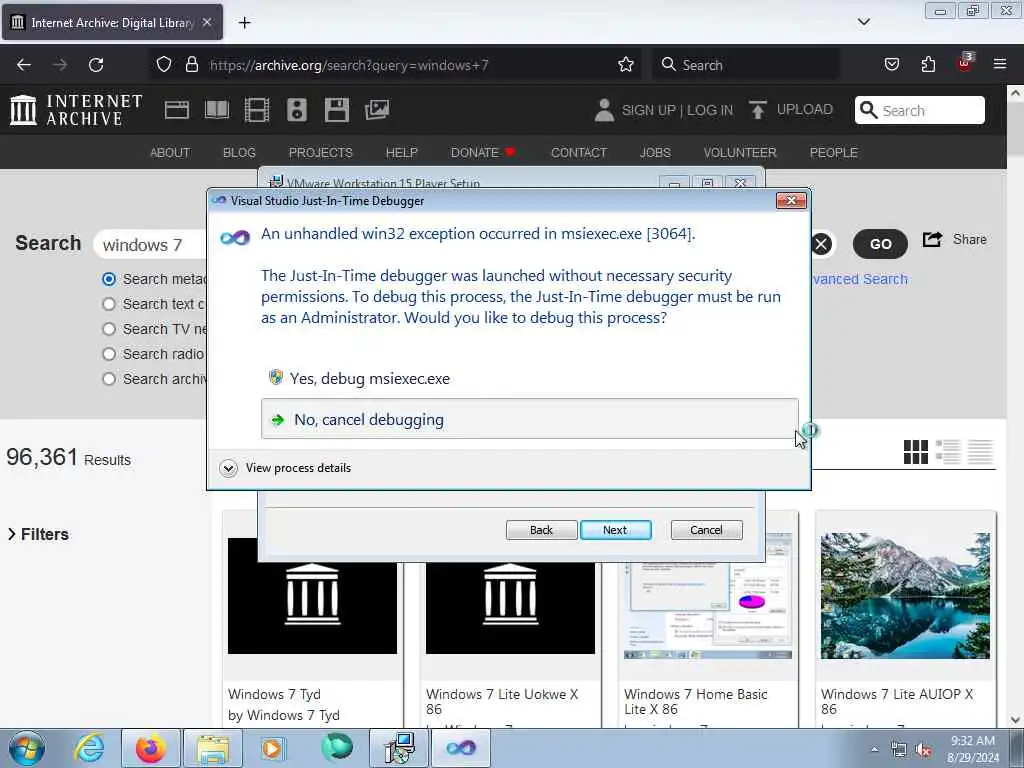Viewport: 1024px width, 768px height.
Task: Close the Internet Archive tab
Action: [207, 22]
